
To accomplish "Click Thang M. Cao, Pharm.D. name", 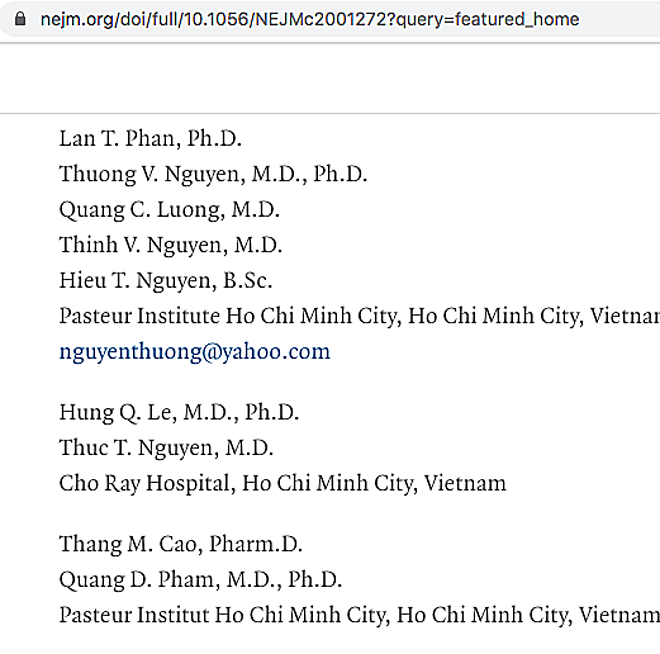I will click(180, 544).
